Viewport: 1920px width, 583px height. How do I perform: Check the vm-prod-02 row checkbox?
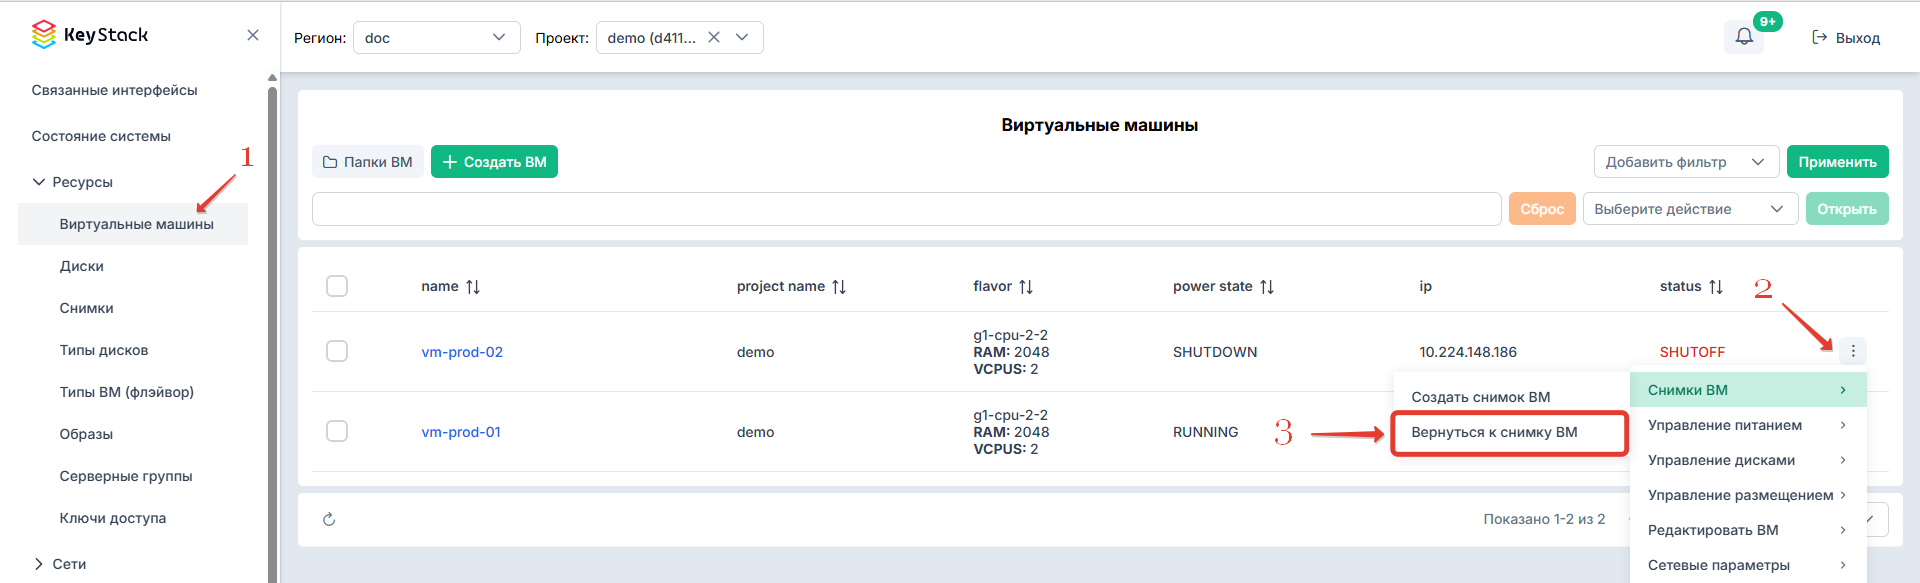click(337, 351)
